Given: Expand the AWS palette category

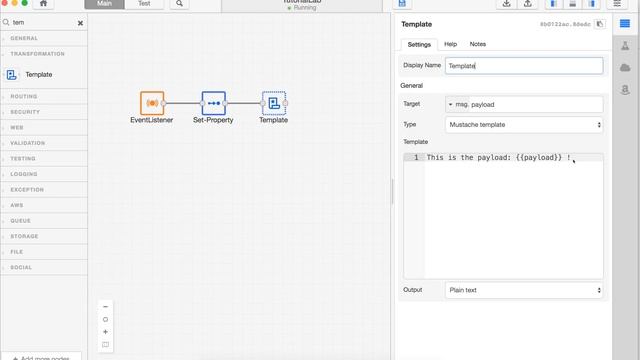Looking at the screenshot, I should click(x=44, y=205).
